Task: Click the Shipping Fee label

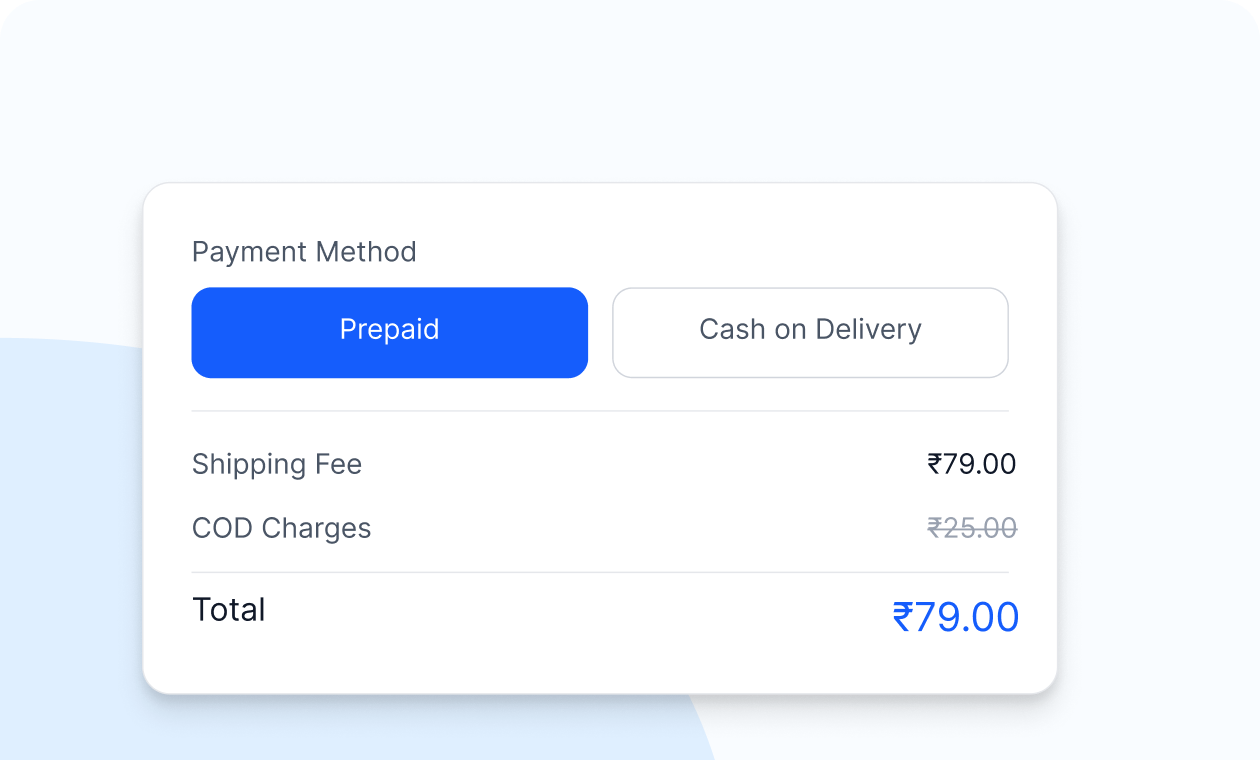Action: click(x=277, y=464)
